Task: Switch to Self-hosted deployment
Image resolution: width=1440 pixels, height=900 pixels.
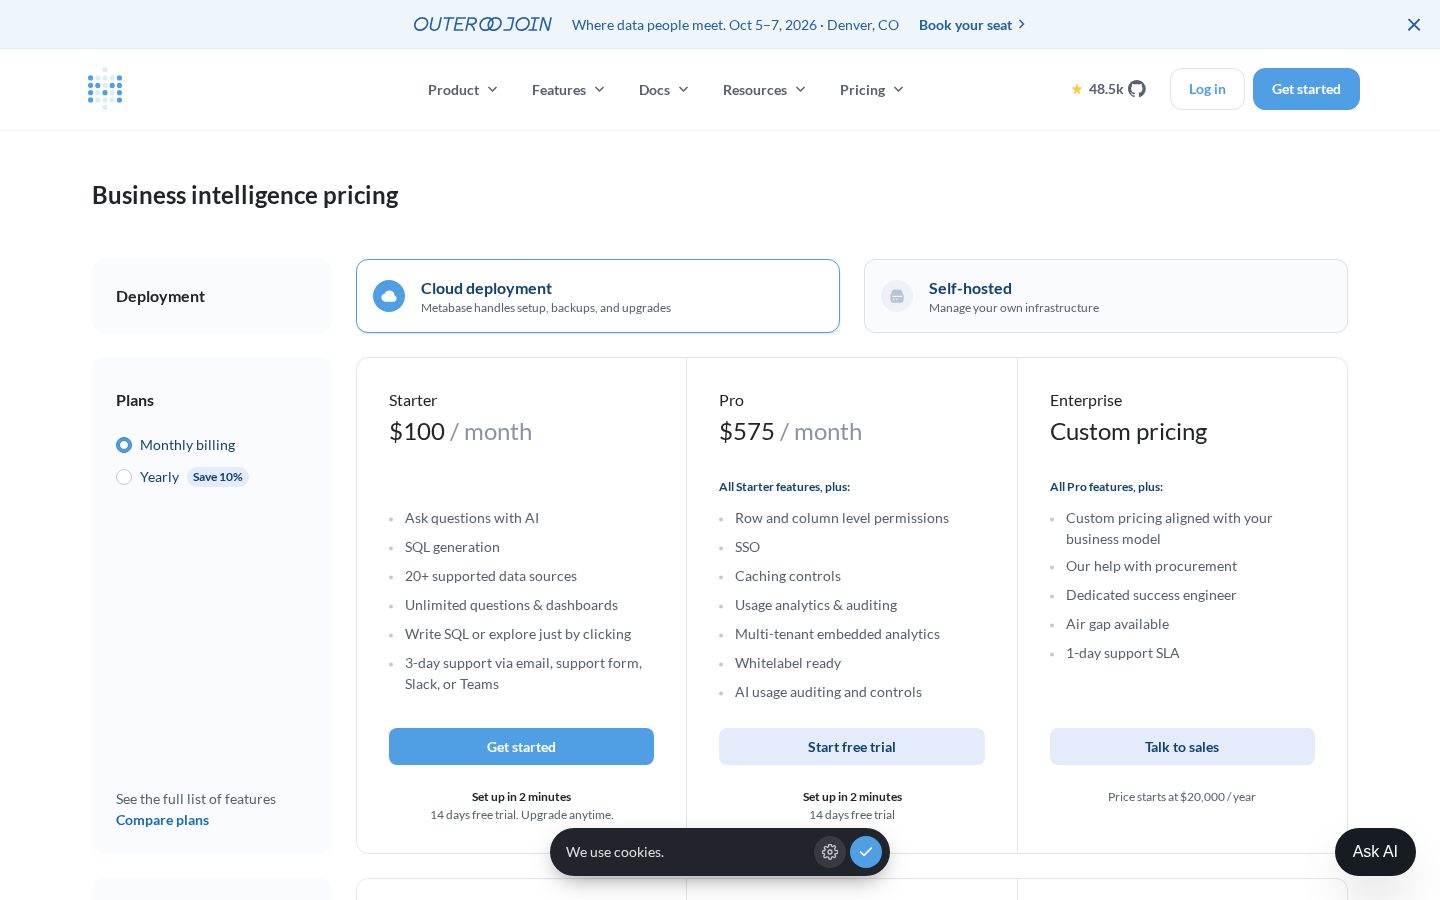Action: click(1106, 296)
